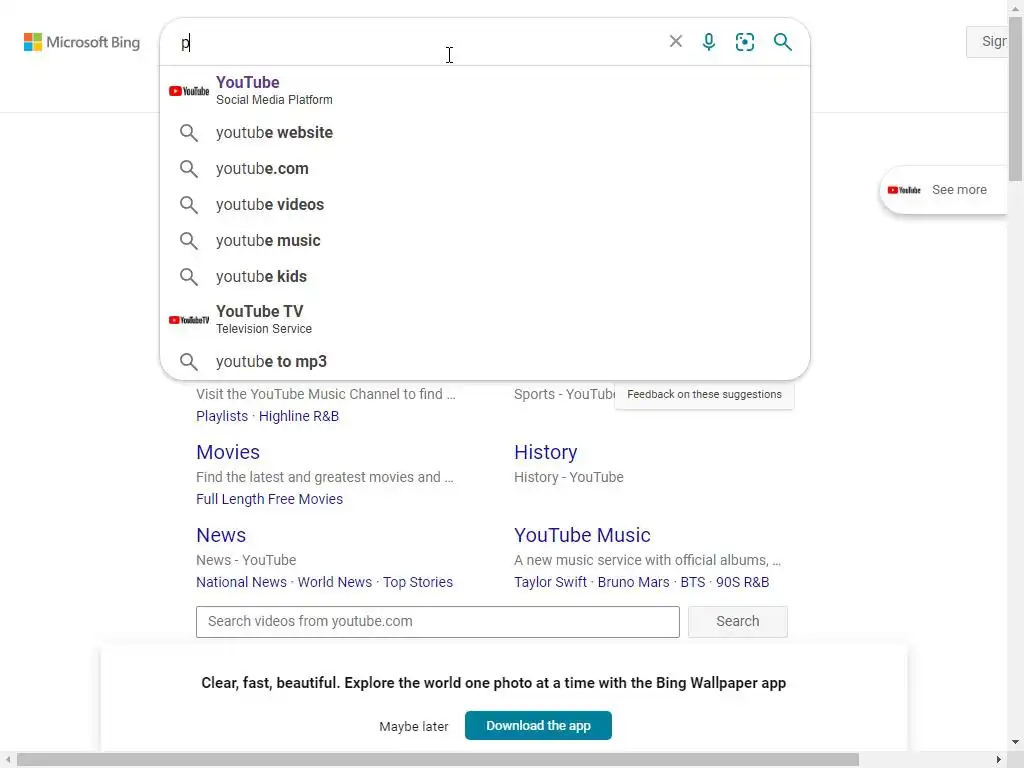Click magnifier icon beside 'youtube music'
This screenshot has width=1024, height=768.
tap(189, 240)
